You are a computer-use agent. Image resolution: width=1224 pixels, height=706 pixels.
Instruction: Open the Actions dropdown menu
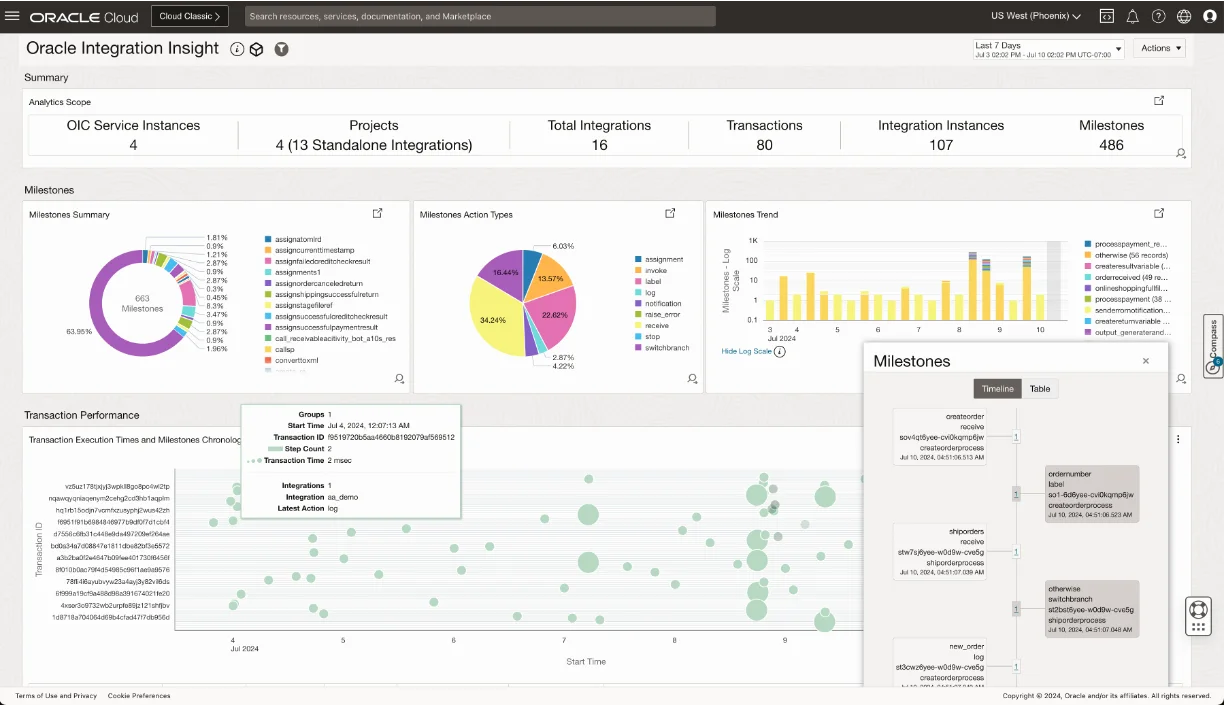point(1161,48)
